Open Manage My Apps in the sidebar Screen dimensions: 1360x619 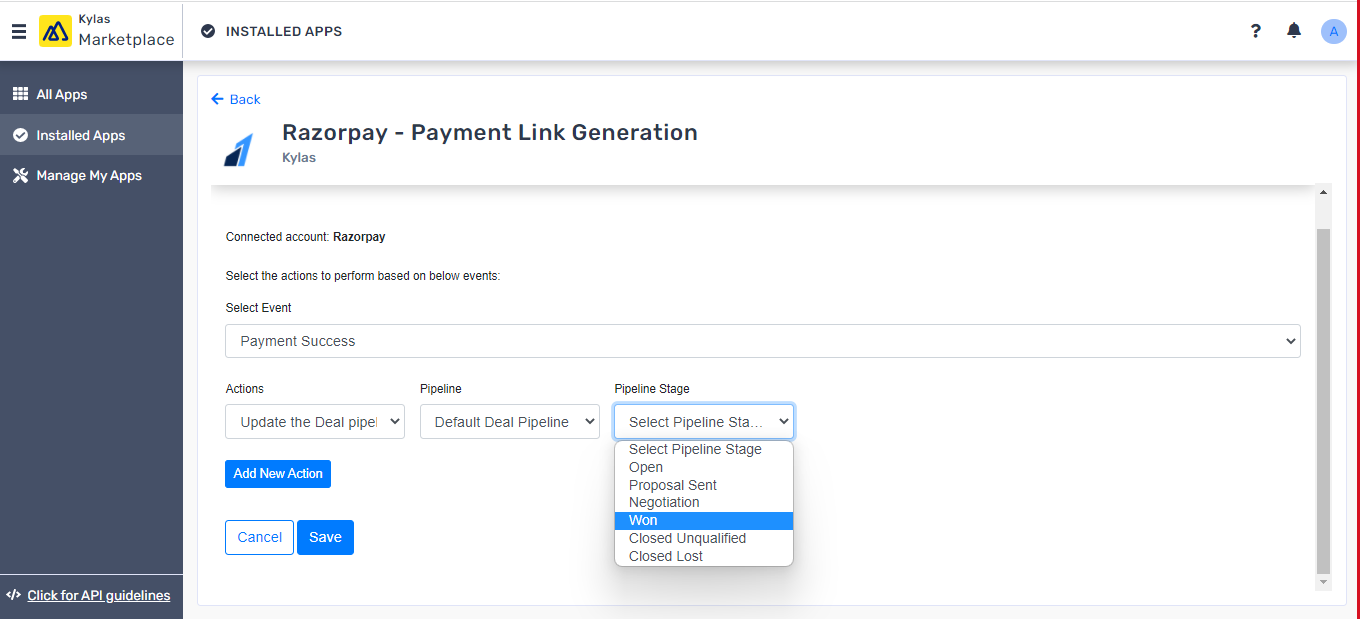click(91, 175)
